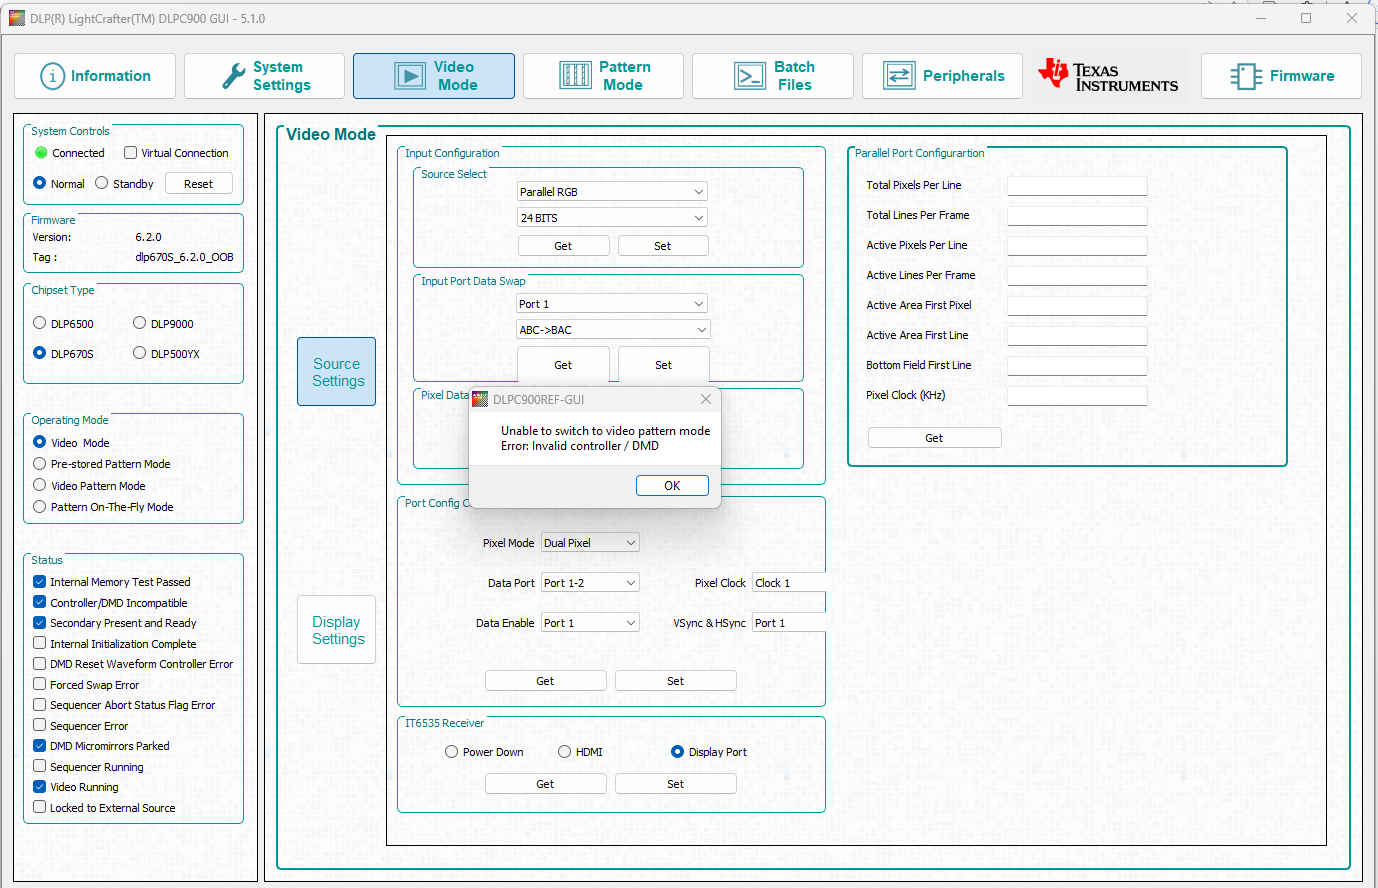This screenshot has width=1378, height=888.
Task: Toggle Secondary Present and Ready checkbox
Action: (x=40, y=623)
